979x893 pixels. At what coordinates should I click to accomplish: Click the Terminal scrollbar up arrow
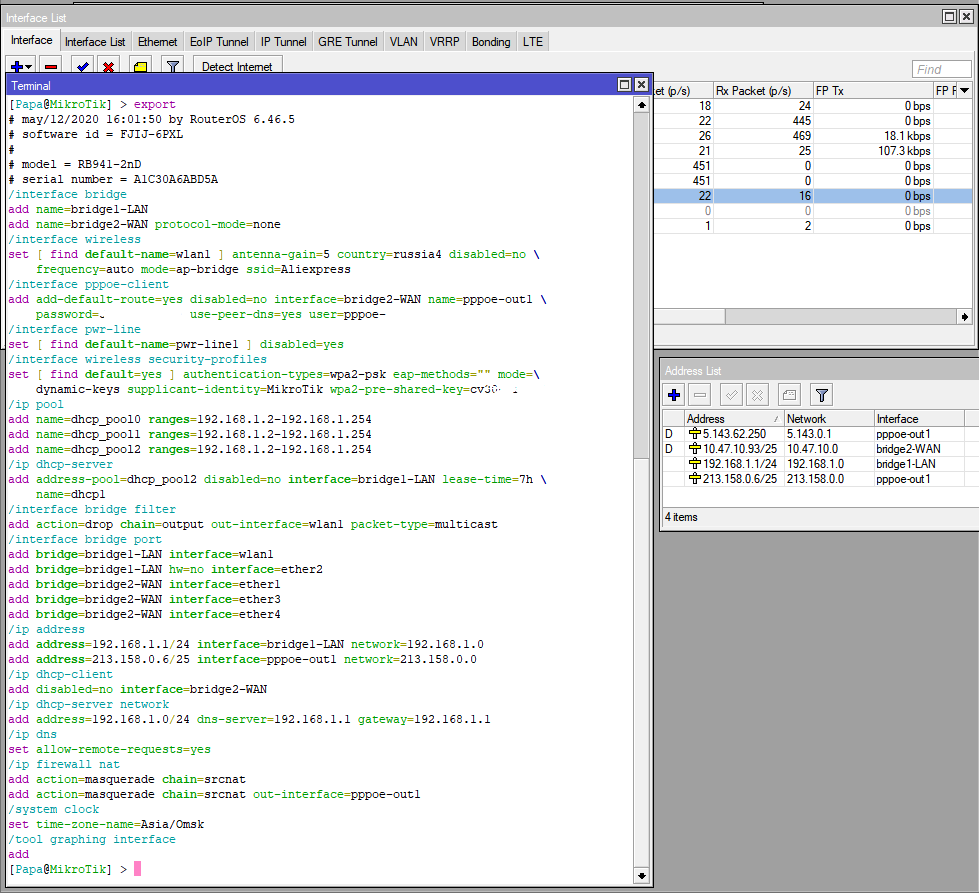point(642,106)
